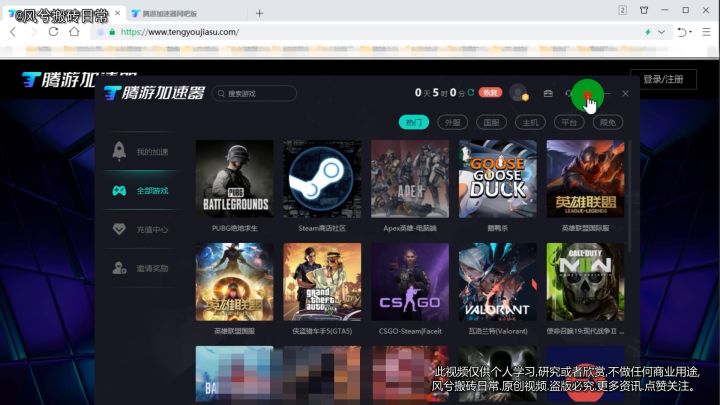
Task: Click the PUBG绝地求生 title text
Action: [235, 228]
